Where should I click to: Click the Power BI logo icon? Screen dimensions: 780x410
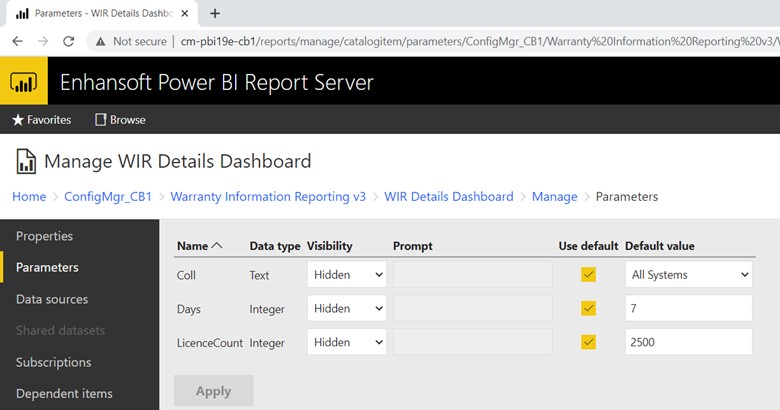click(x=23, y=82)
